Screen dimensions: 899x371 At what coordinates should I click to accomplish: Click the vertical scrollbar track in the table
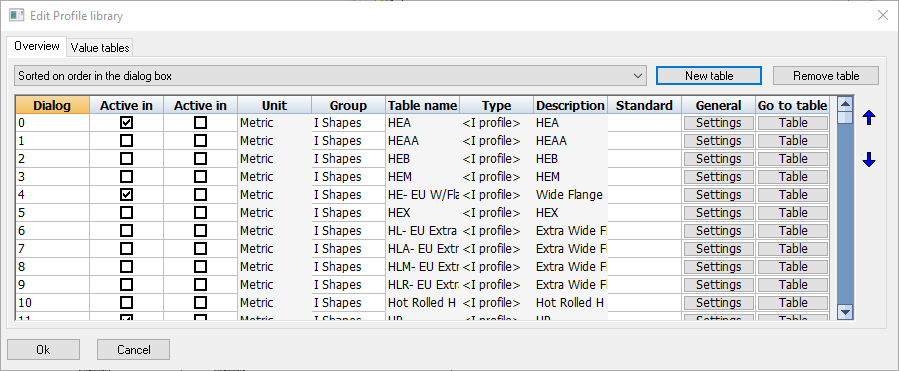pyautogui.click(x=845, y=213)
